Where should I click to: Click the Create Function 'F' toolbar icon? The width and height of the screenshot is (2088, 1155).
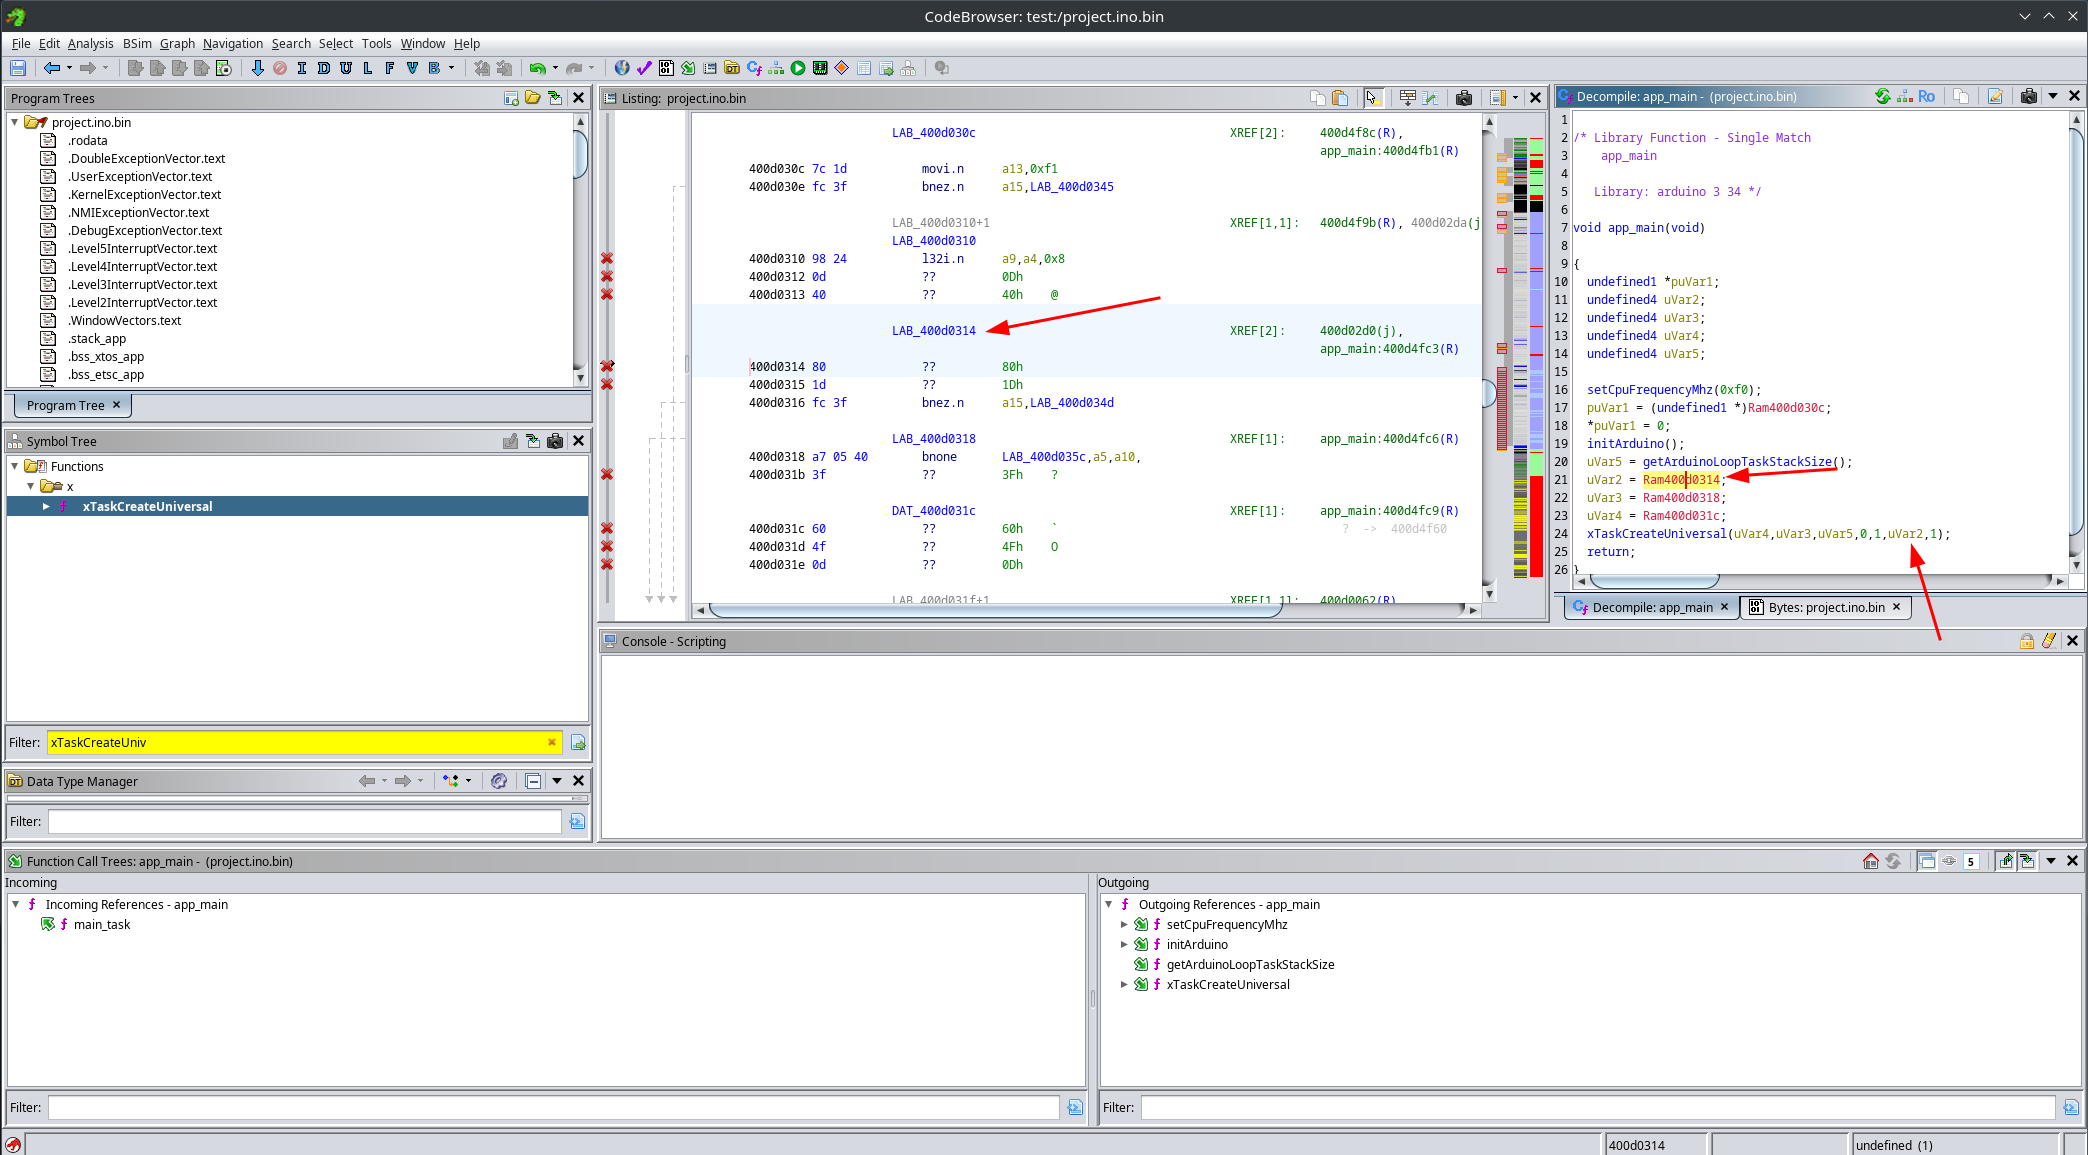tap(389, 68)
